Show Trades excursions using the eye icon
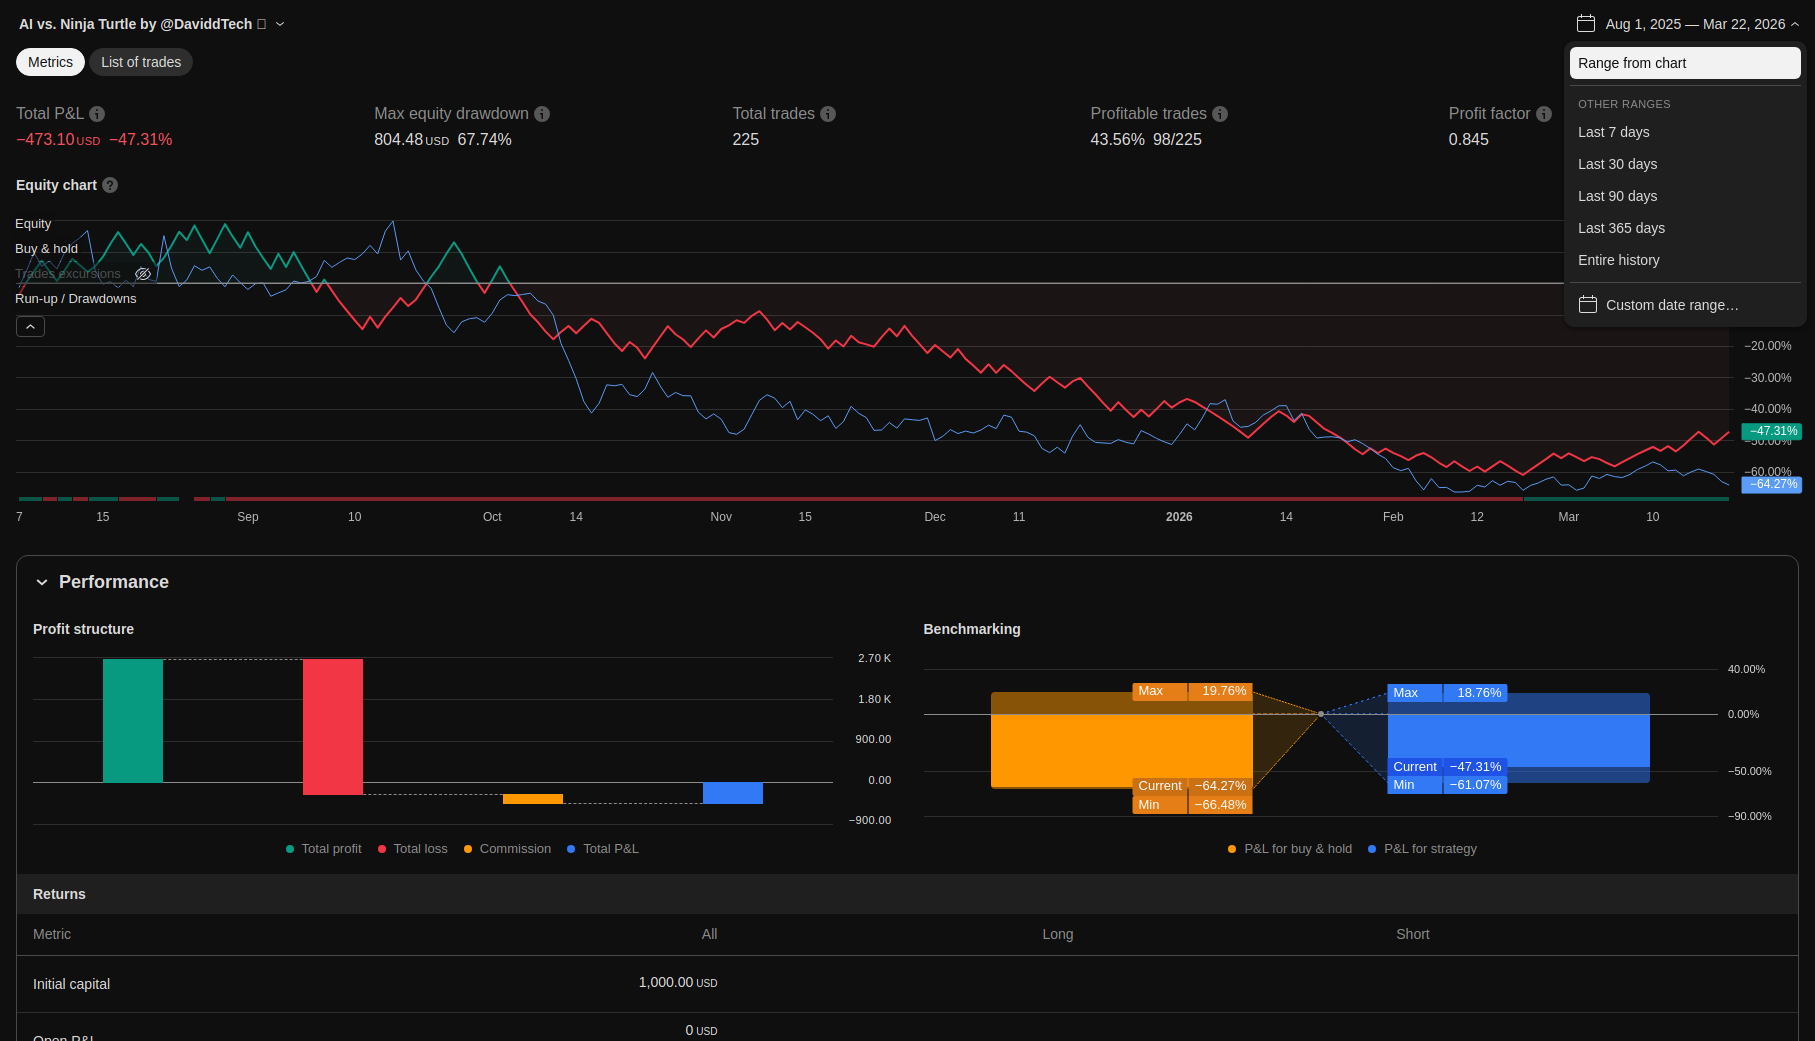This screenshot has height=1041, width=1815. [143, 274]
